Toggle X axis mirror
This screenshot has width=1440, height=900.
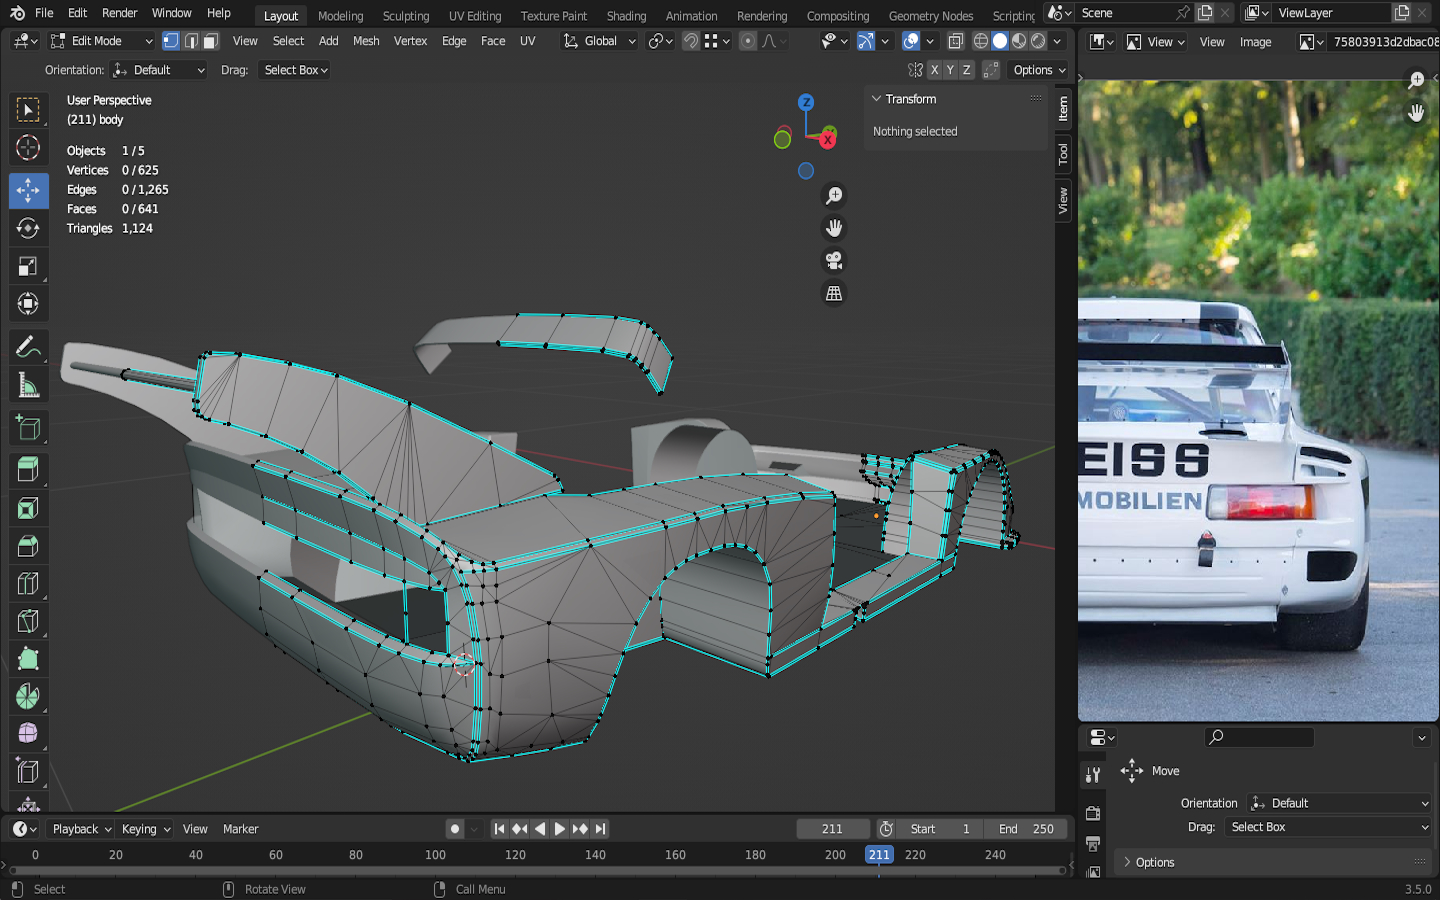click(934, 70)
